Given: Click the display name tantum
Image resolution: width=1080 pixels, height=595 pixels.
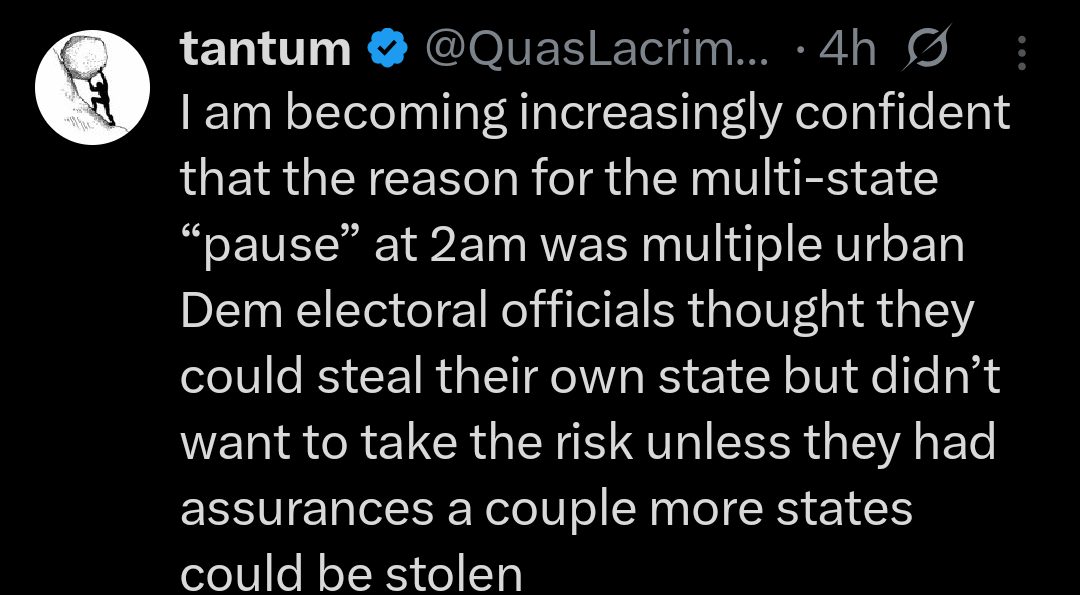Looking at the screenshot, I should click(x=265, y=50).
